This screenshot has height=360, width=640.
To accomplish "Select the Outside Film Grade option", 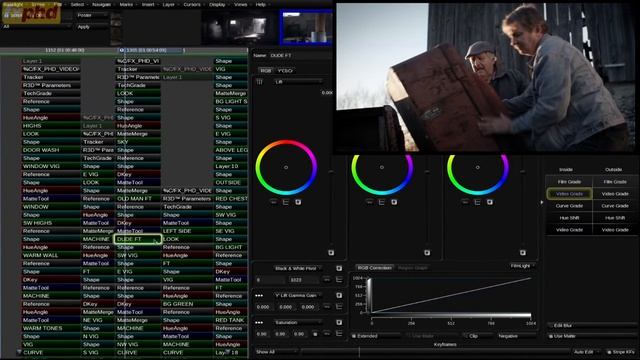I will (615, 182).
